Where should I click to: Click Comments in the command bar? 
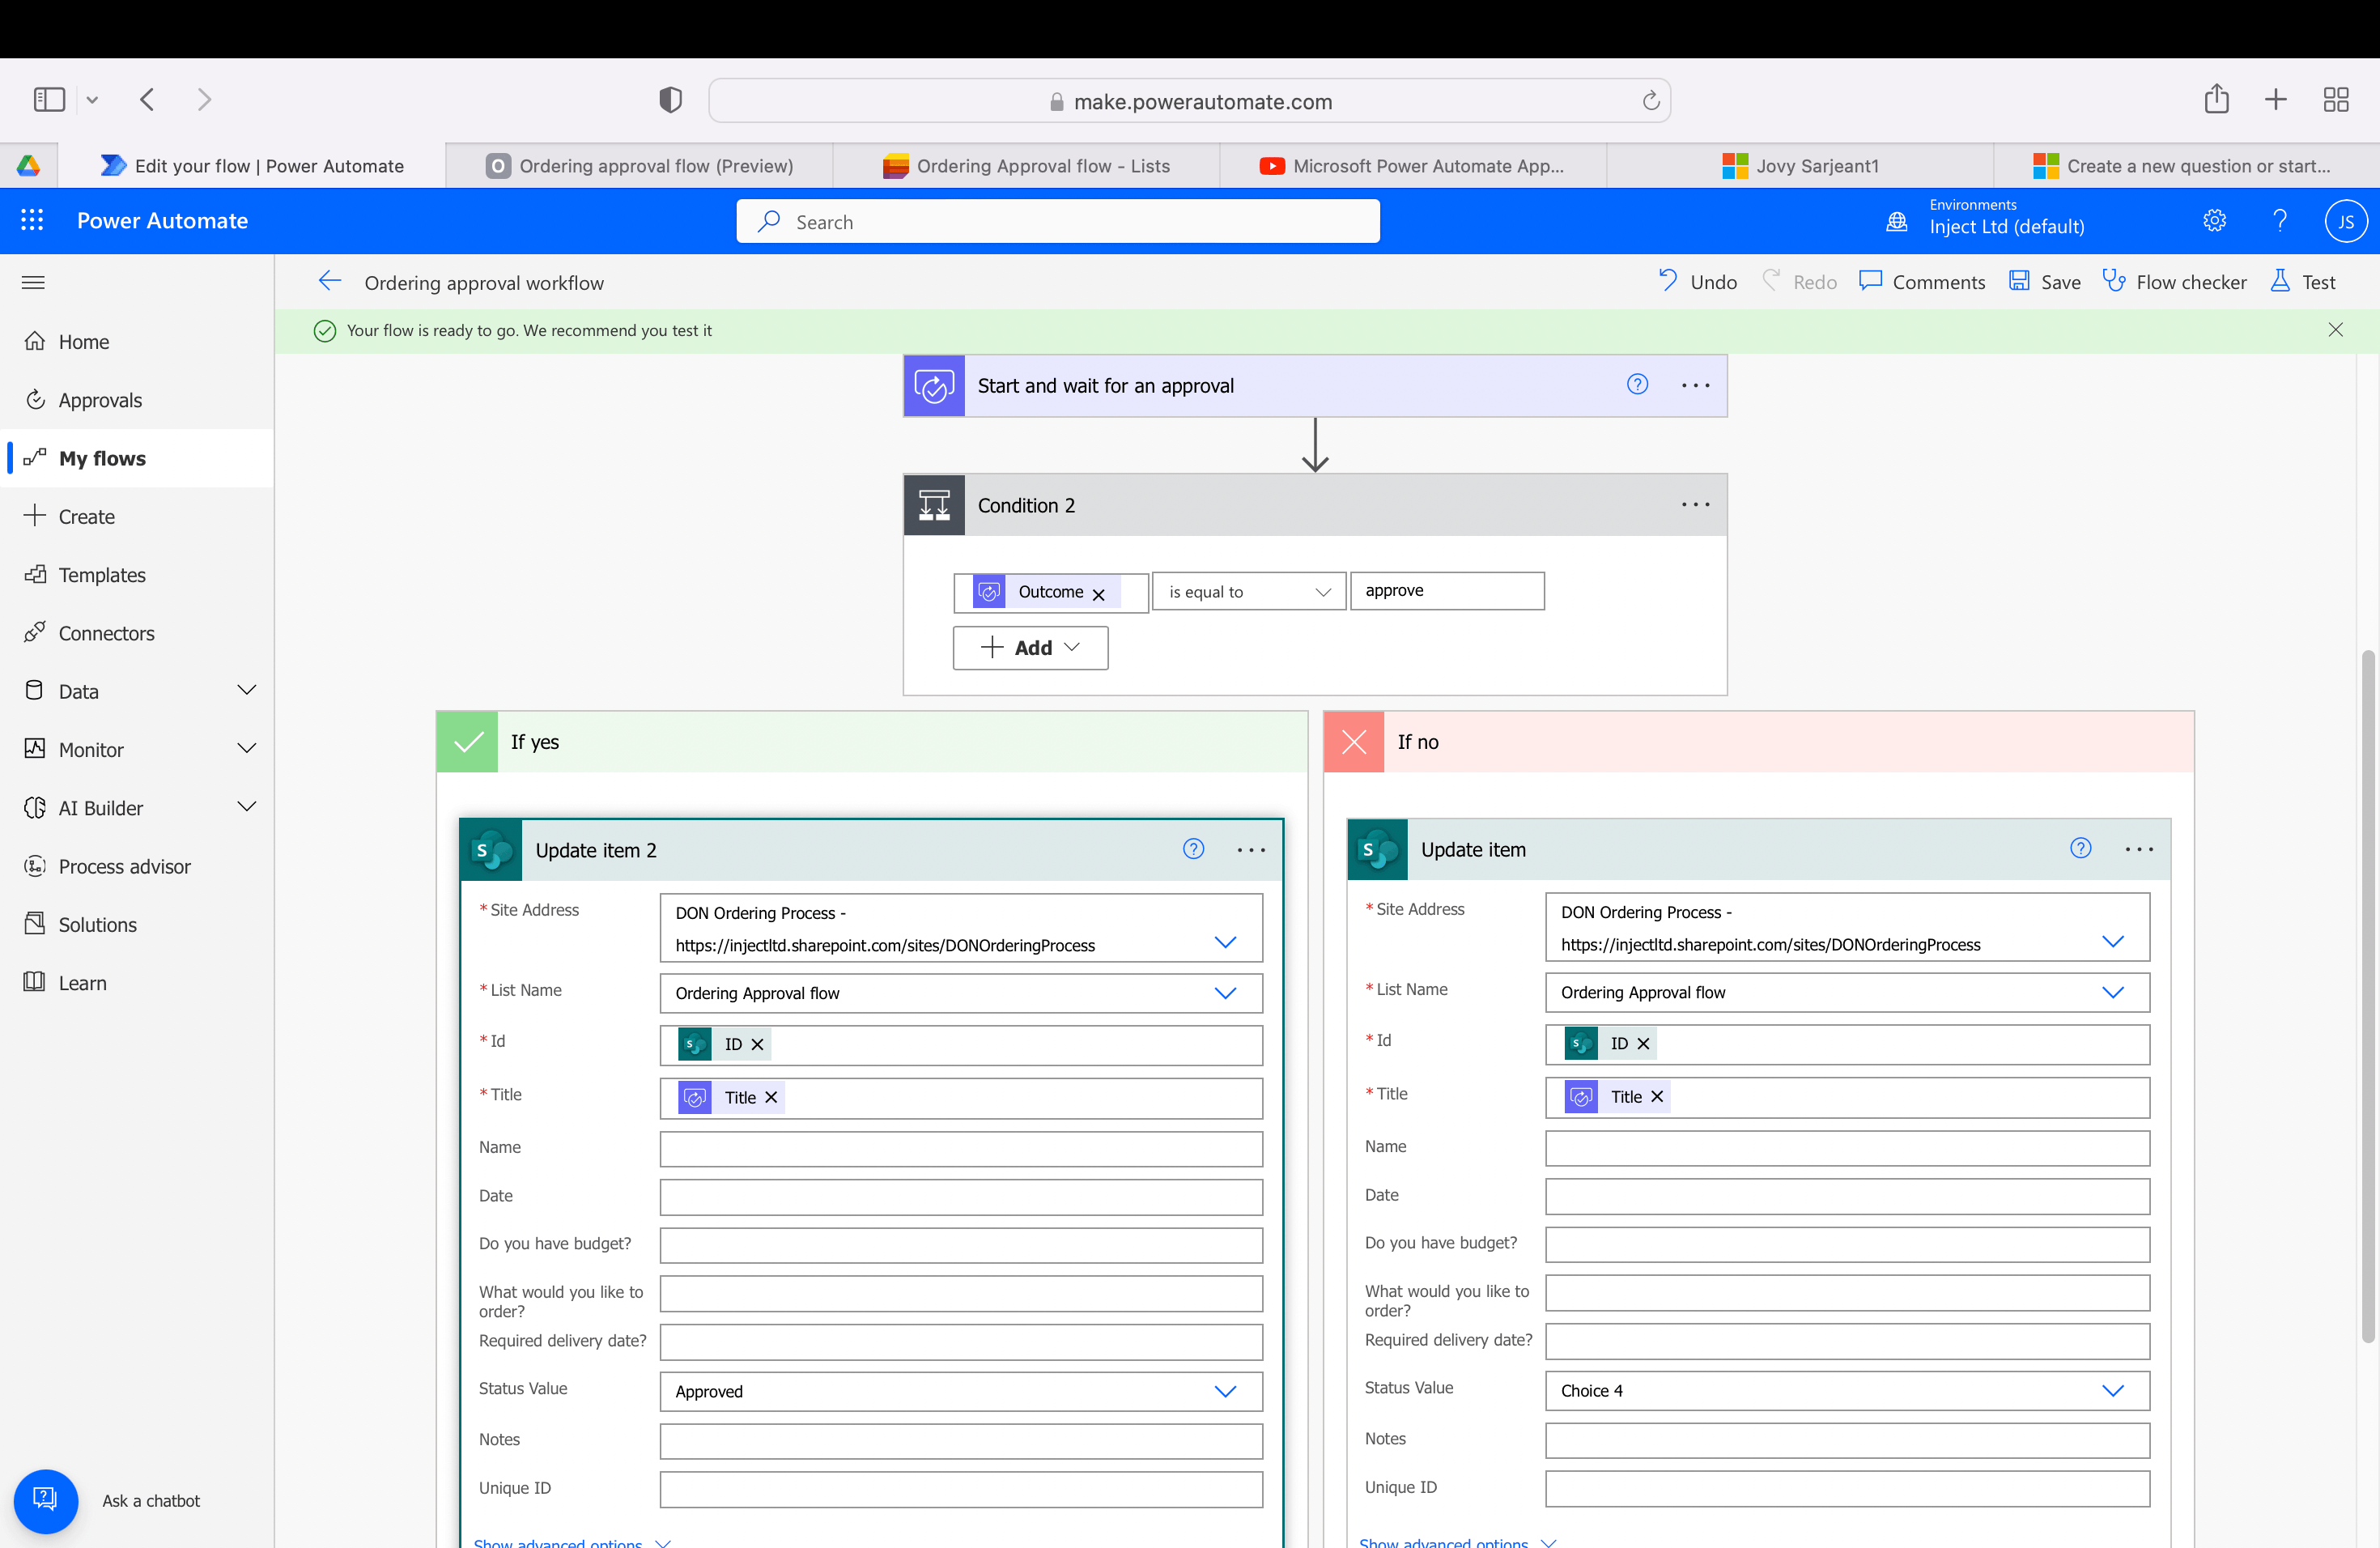coord(1921,281)
